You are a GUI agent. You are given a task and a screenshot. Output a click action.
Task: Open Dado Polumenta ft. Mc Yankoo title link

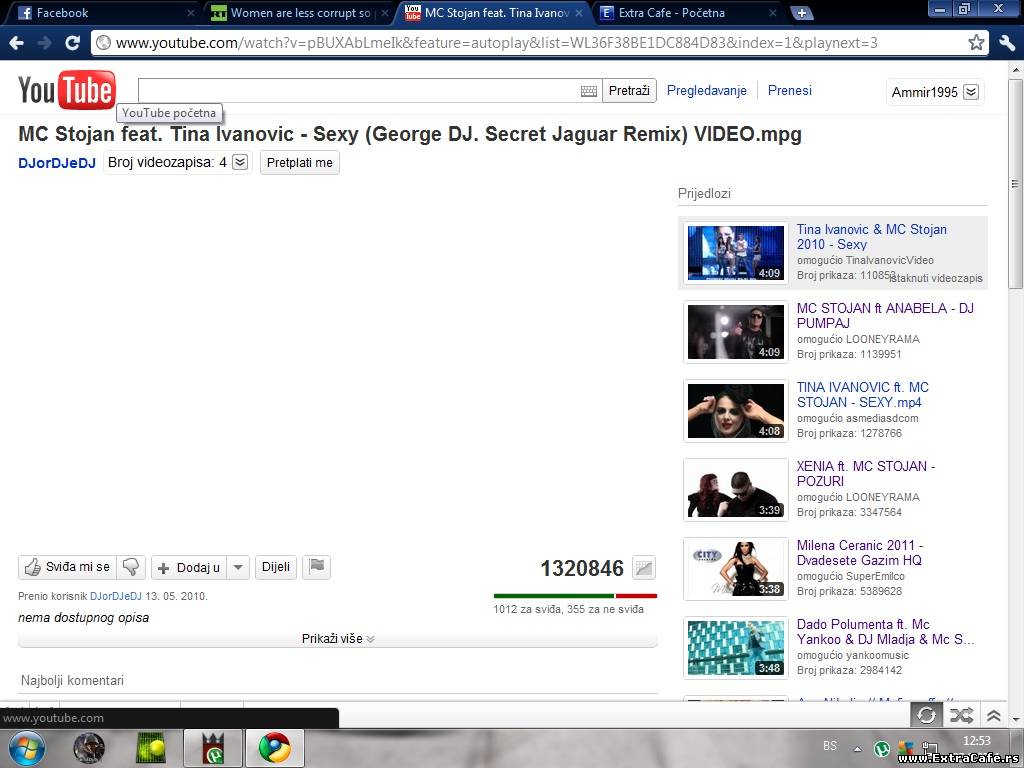[x=886, y=632]
